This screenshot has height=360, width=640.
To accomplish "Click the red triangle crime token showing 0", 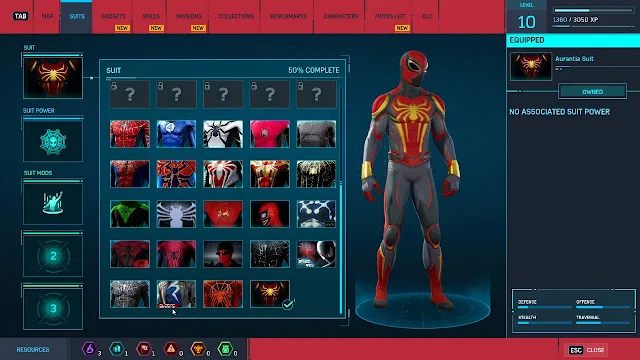I will [x=171, y=349].
